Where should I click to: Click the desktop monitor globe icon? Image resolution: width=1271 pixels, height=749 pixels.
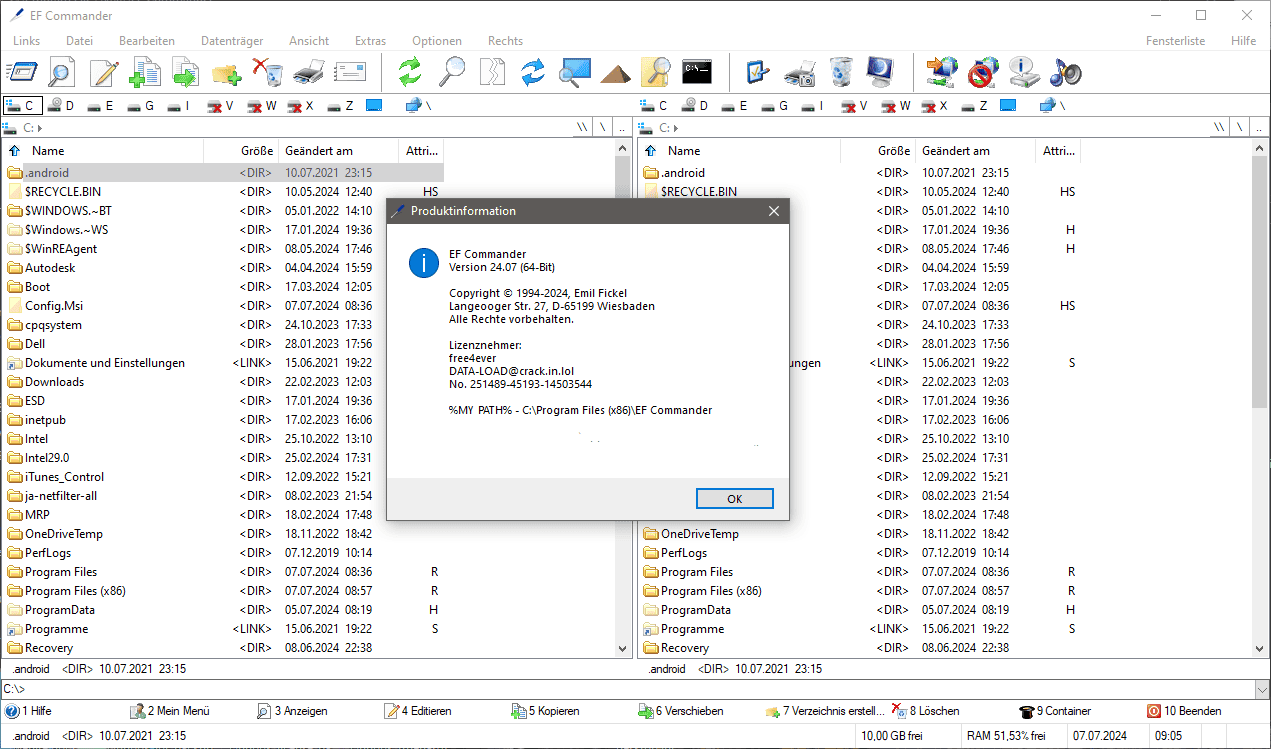pos(881,72)
